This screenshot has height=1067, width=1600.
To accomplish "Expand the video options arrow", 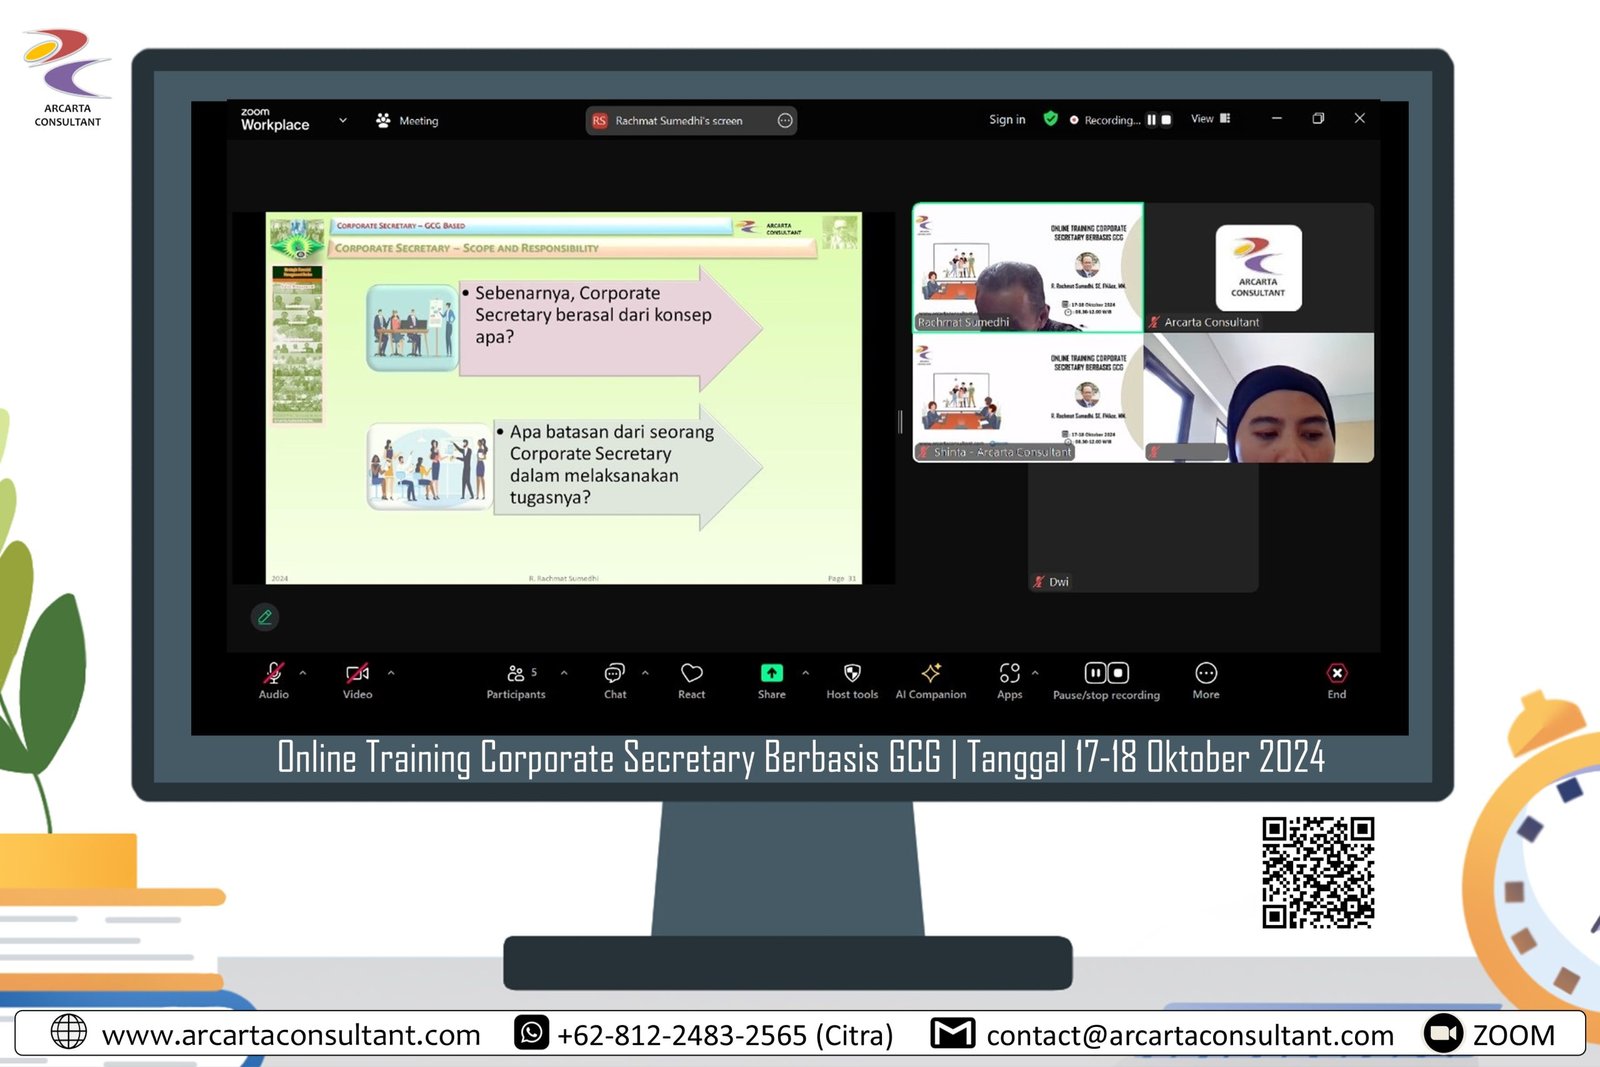I will [x=391, y=673].
